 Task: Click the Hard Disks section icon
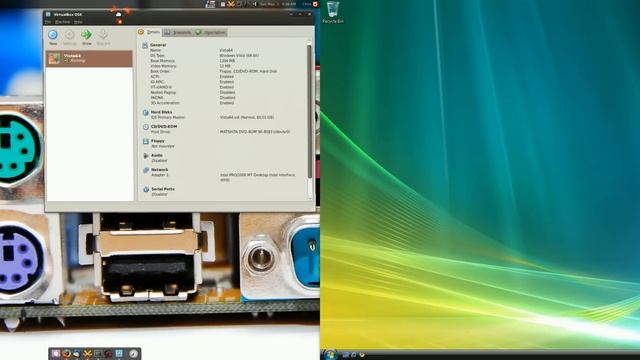[x=145, y=112]
